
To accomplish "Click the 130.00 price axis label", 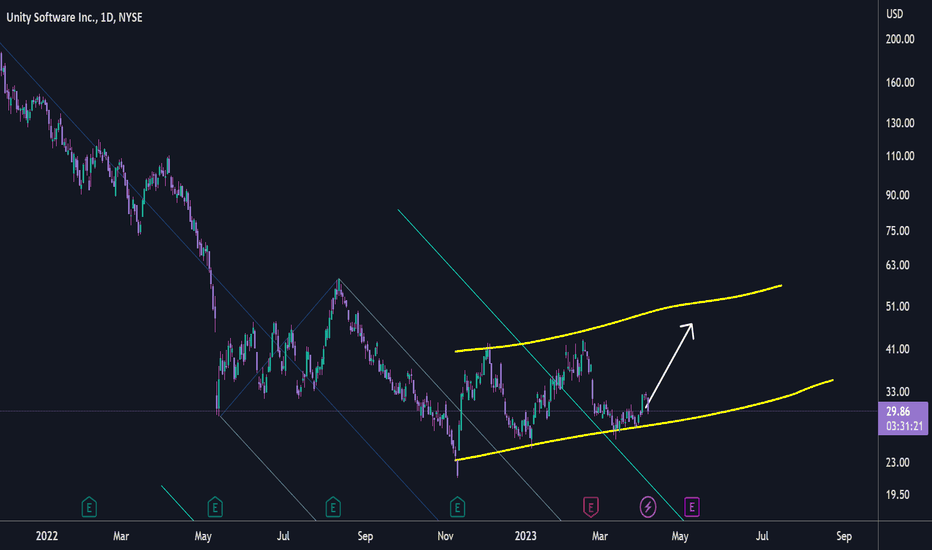I will 900,123.
